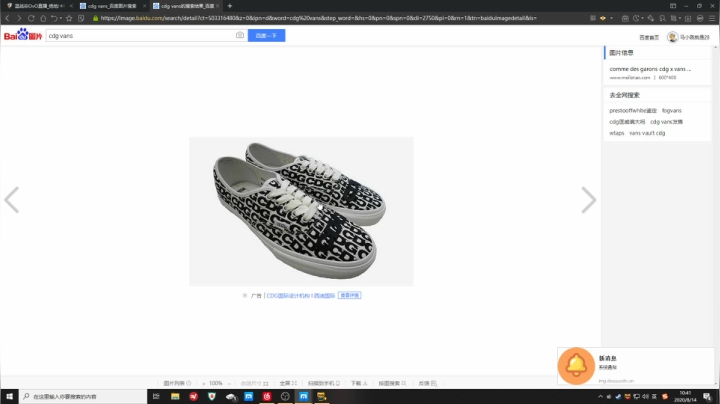
Task: Go back with the browser back arrow
Action: (x=7, y=18)
